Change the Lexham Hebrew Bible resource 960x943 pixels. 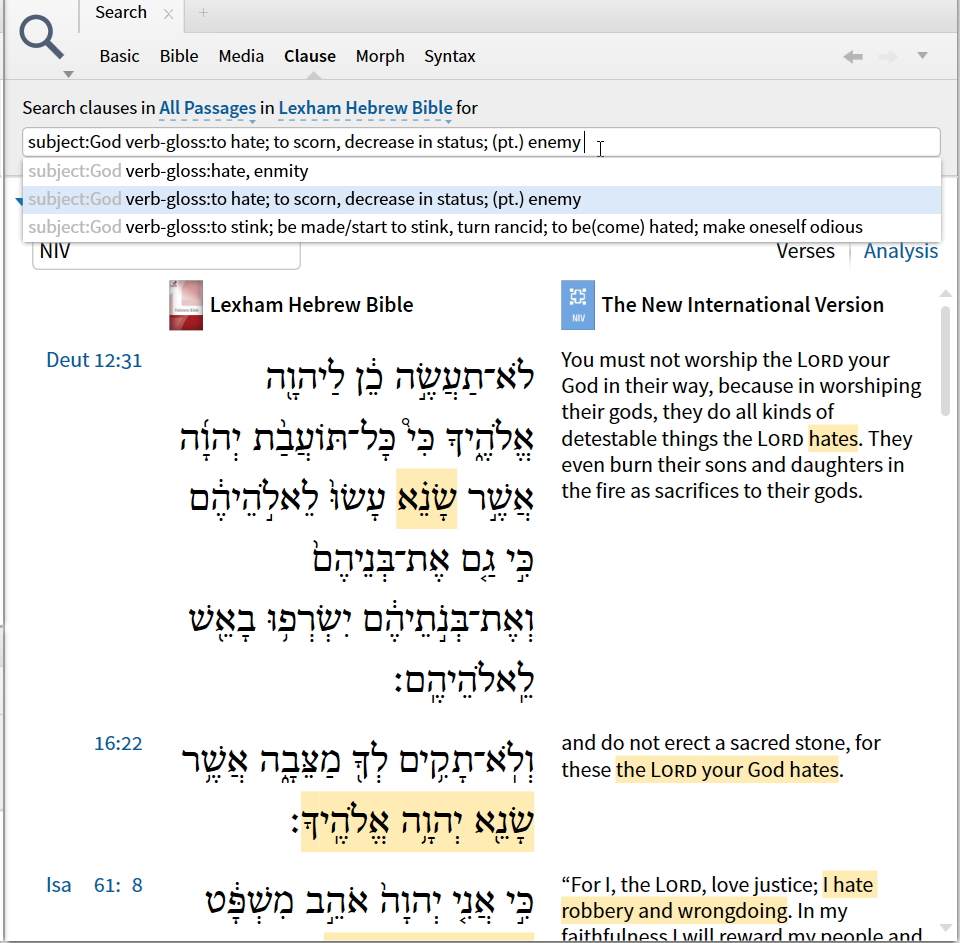pyautogui.click(x=366, y=108)
